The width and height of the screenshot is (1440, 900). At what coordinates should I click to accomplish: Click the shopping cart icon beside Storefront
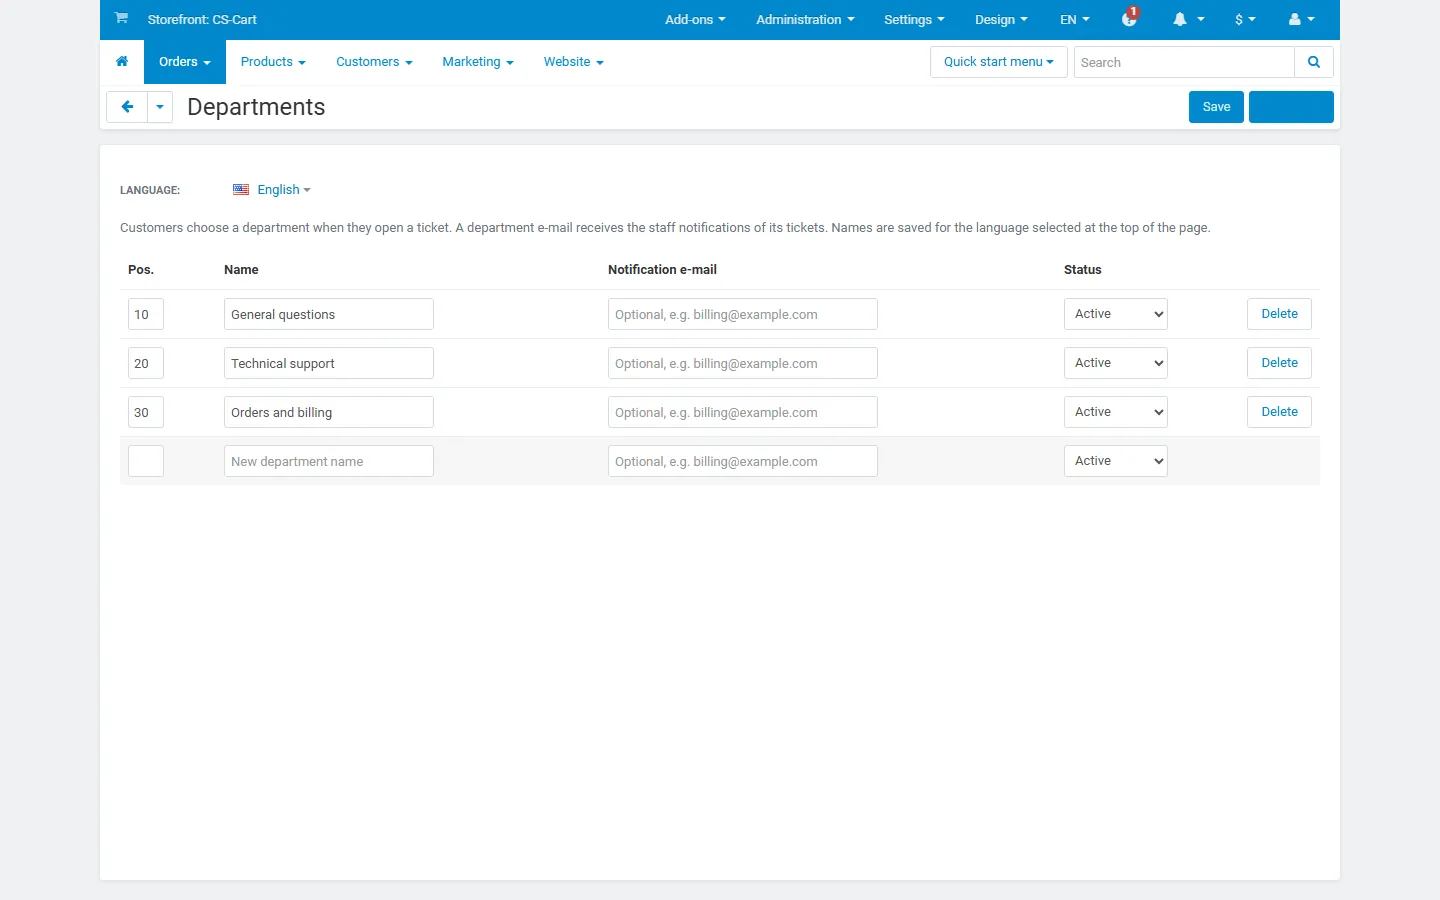(121, 18)
